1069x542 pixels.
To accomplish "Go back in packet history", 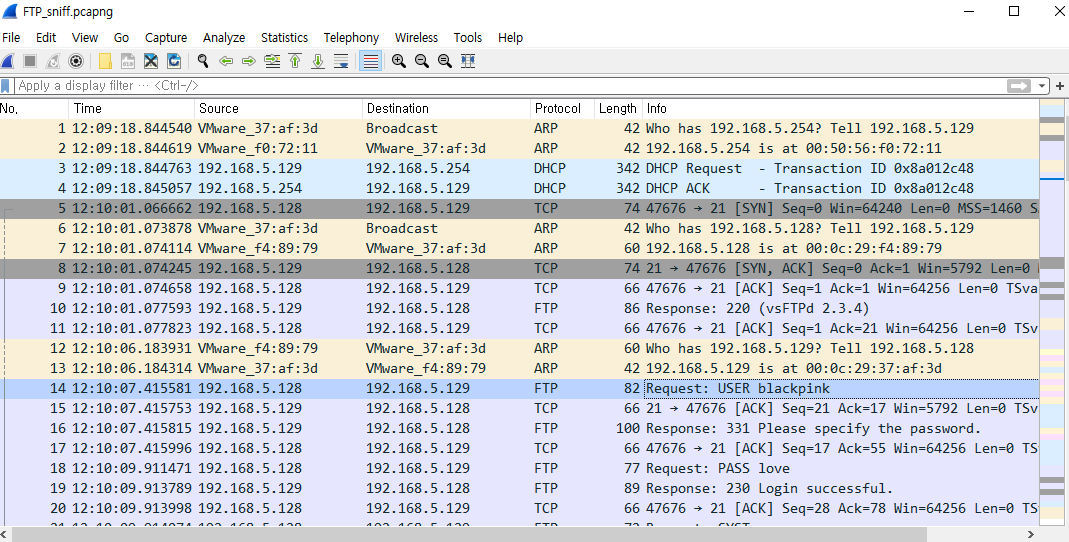I will pyautogui.click(x=226, y=61).
